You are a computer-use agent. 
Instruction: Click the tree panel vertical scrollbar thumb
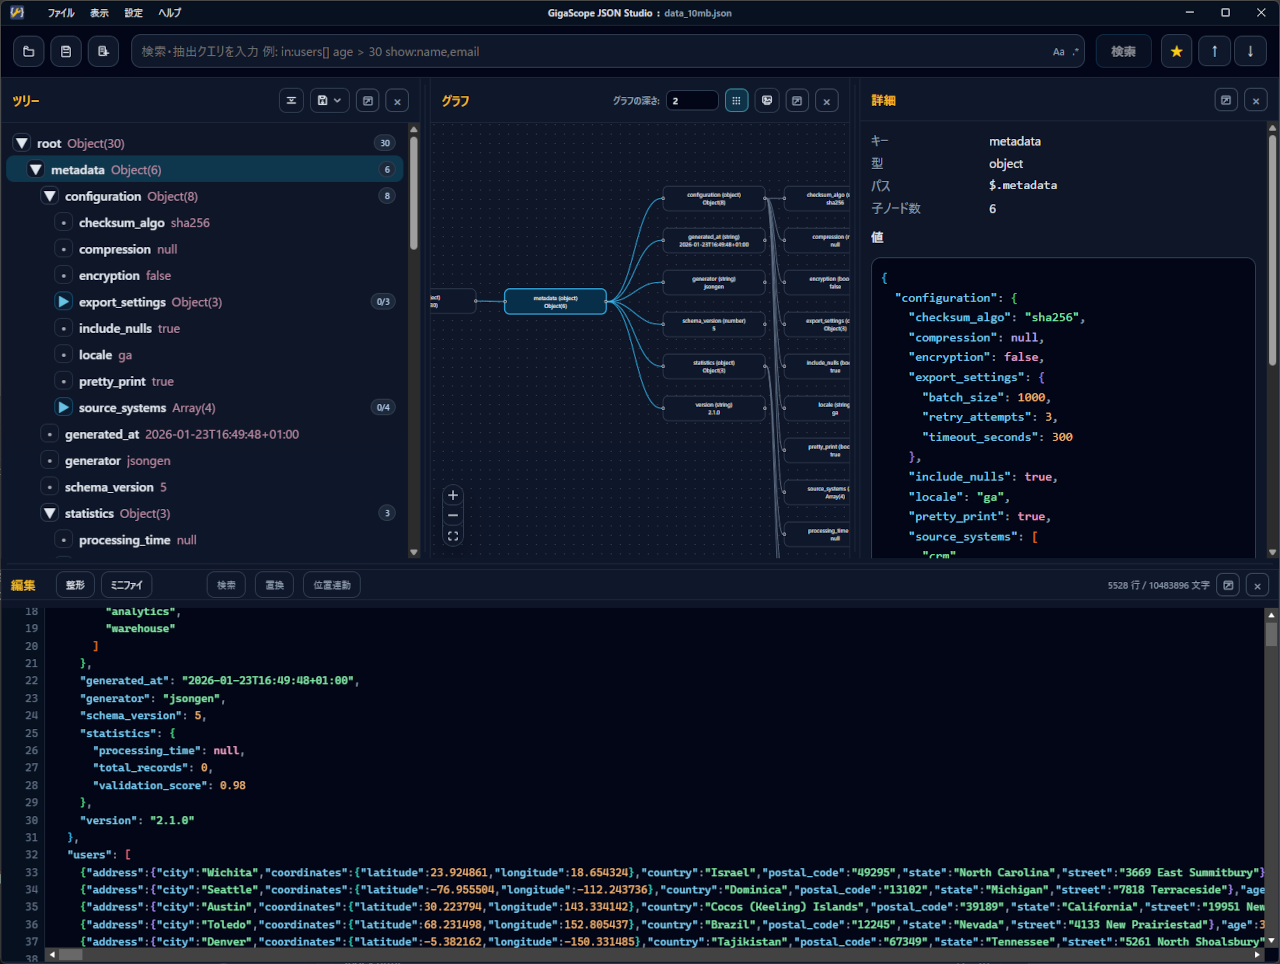point(413,193)
